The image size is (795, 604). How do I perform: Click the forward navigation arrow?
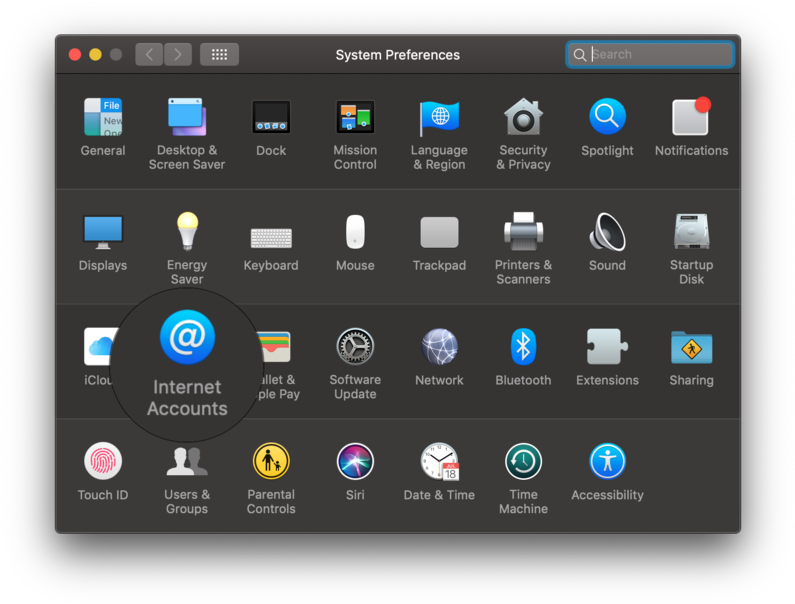tap(177, 54)
